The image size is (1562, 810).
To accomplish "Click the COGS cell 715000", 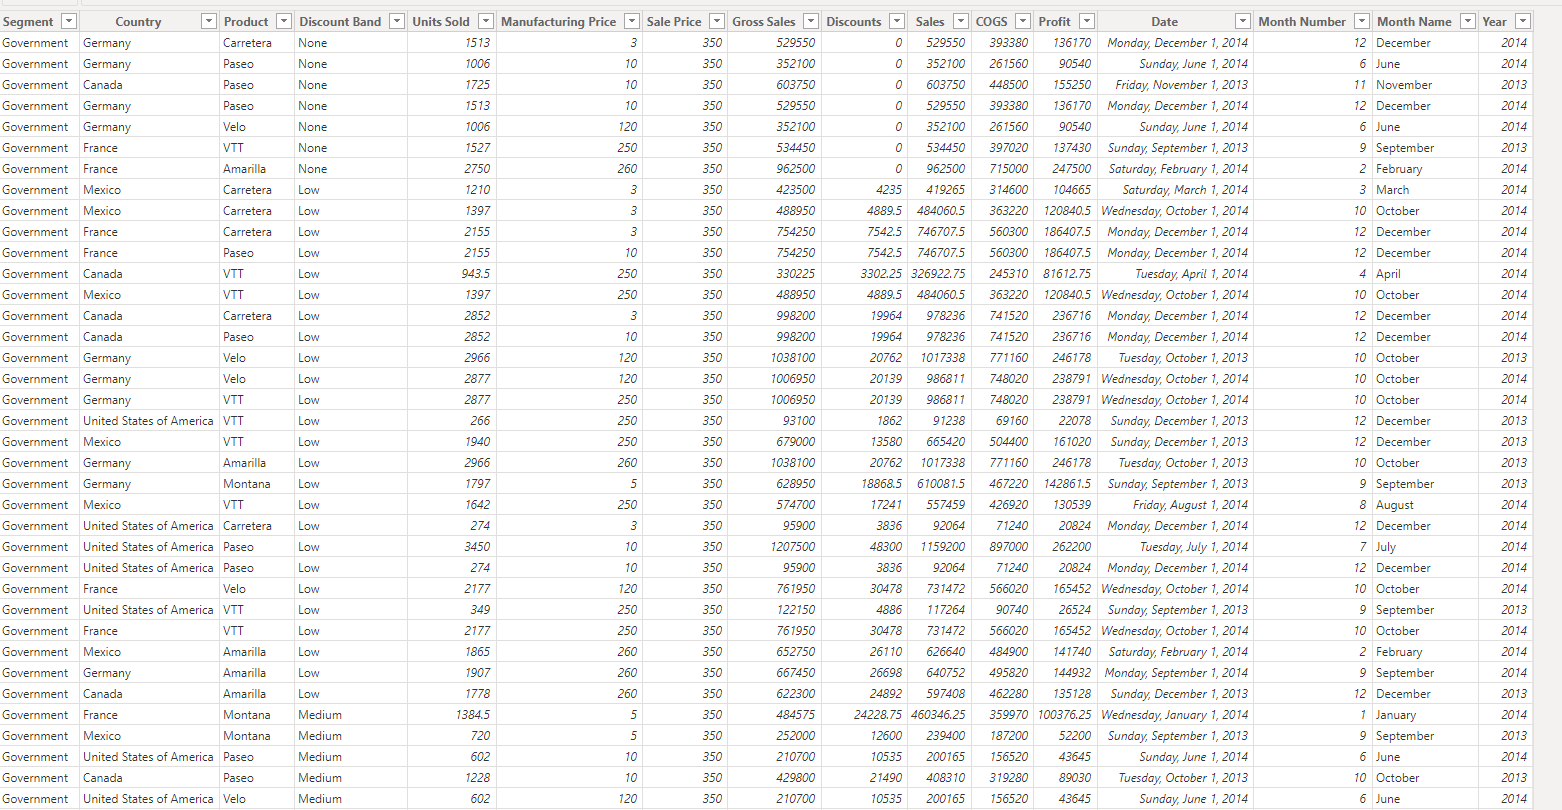I will click(1008, 169).
